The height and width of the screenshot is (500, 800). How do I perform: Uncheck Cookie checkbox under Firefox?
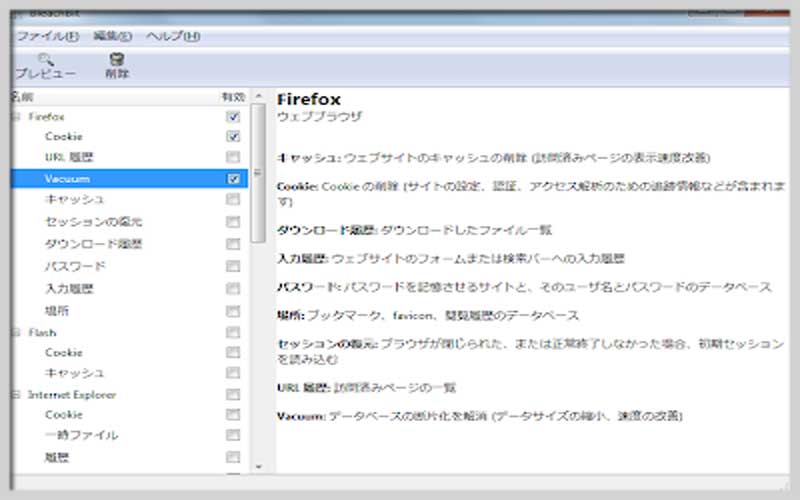click(233, 137)
